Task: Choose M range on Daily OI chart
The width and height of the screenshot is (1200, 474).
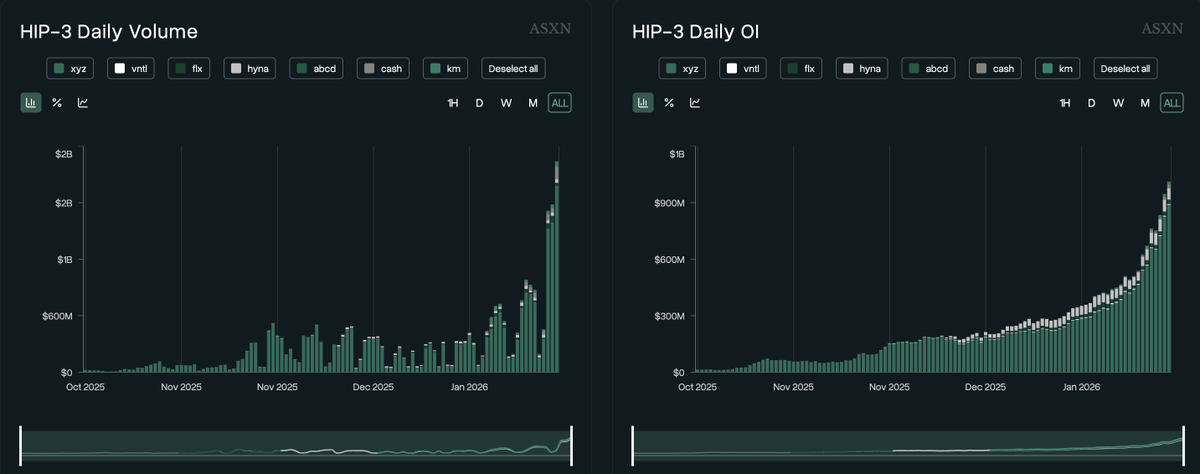Action: (1145, 103)
